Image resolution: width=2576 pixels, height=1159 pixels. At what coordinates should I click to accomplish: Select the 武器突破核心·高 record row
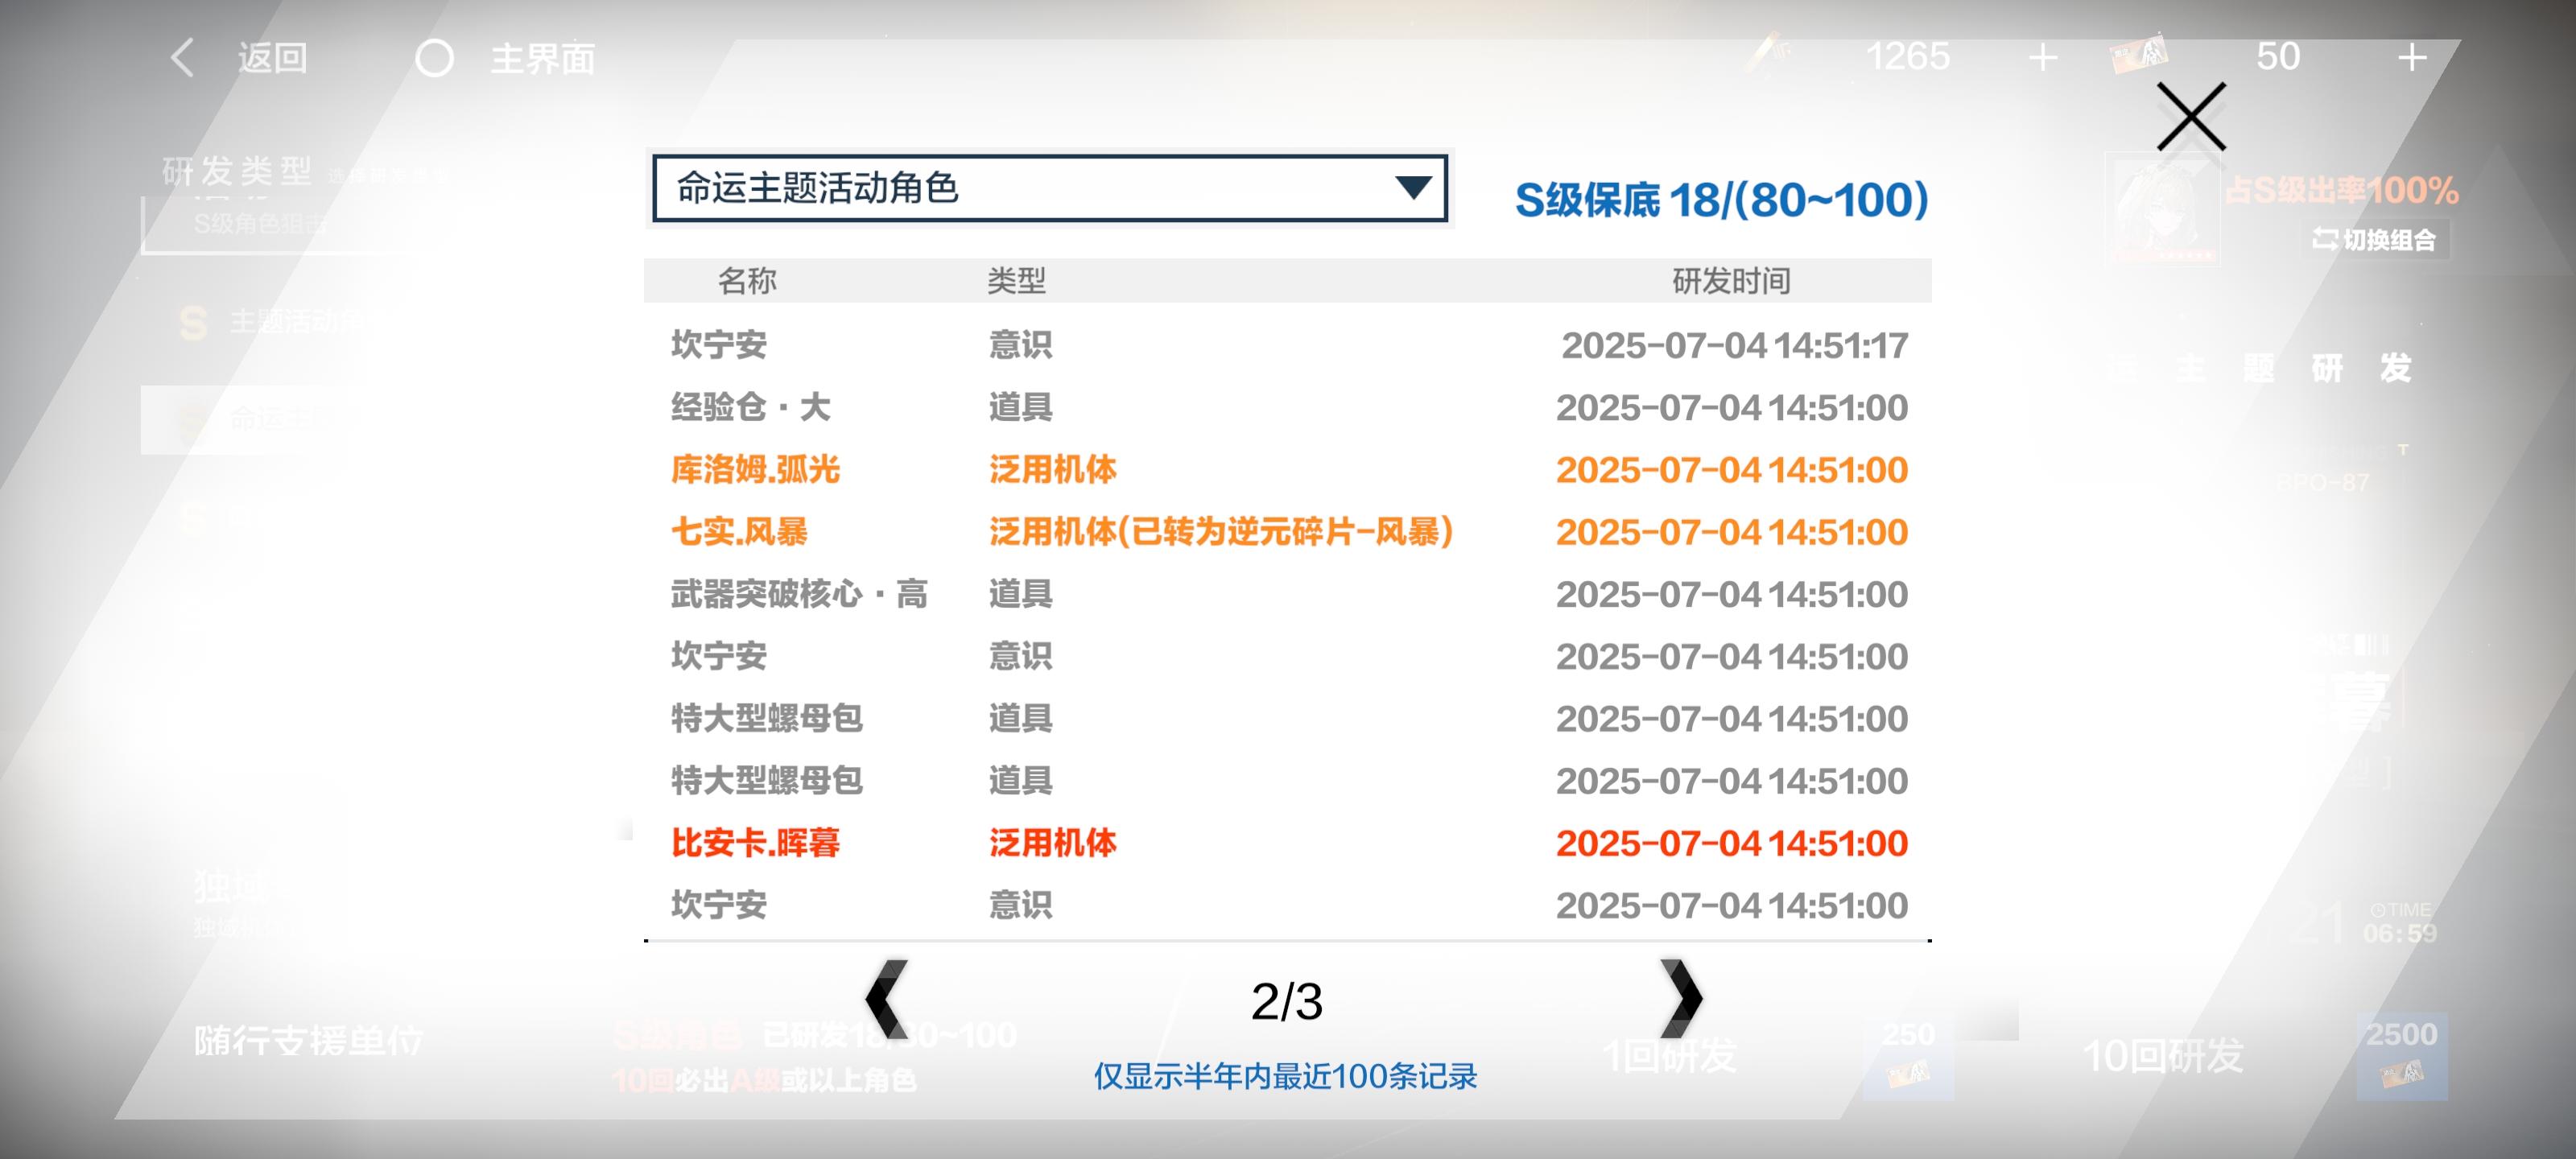1288,594
